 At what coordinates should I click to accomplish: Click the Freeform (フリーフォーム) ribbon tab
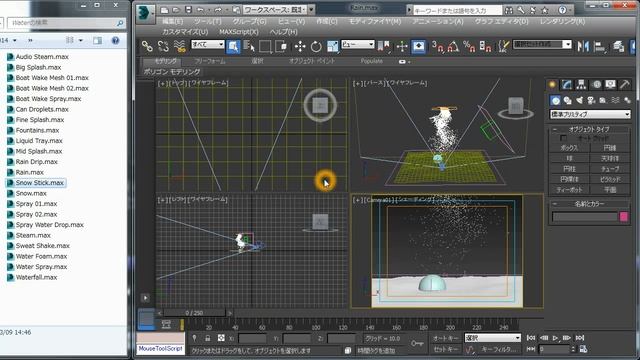point(210,61)
